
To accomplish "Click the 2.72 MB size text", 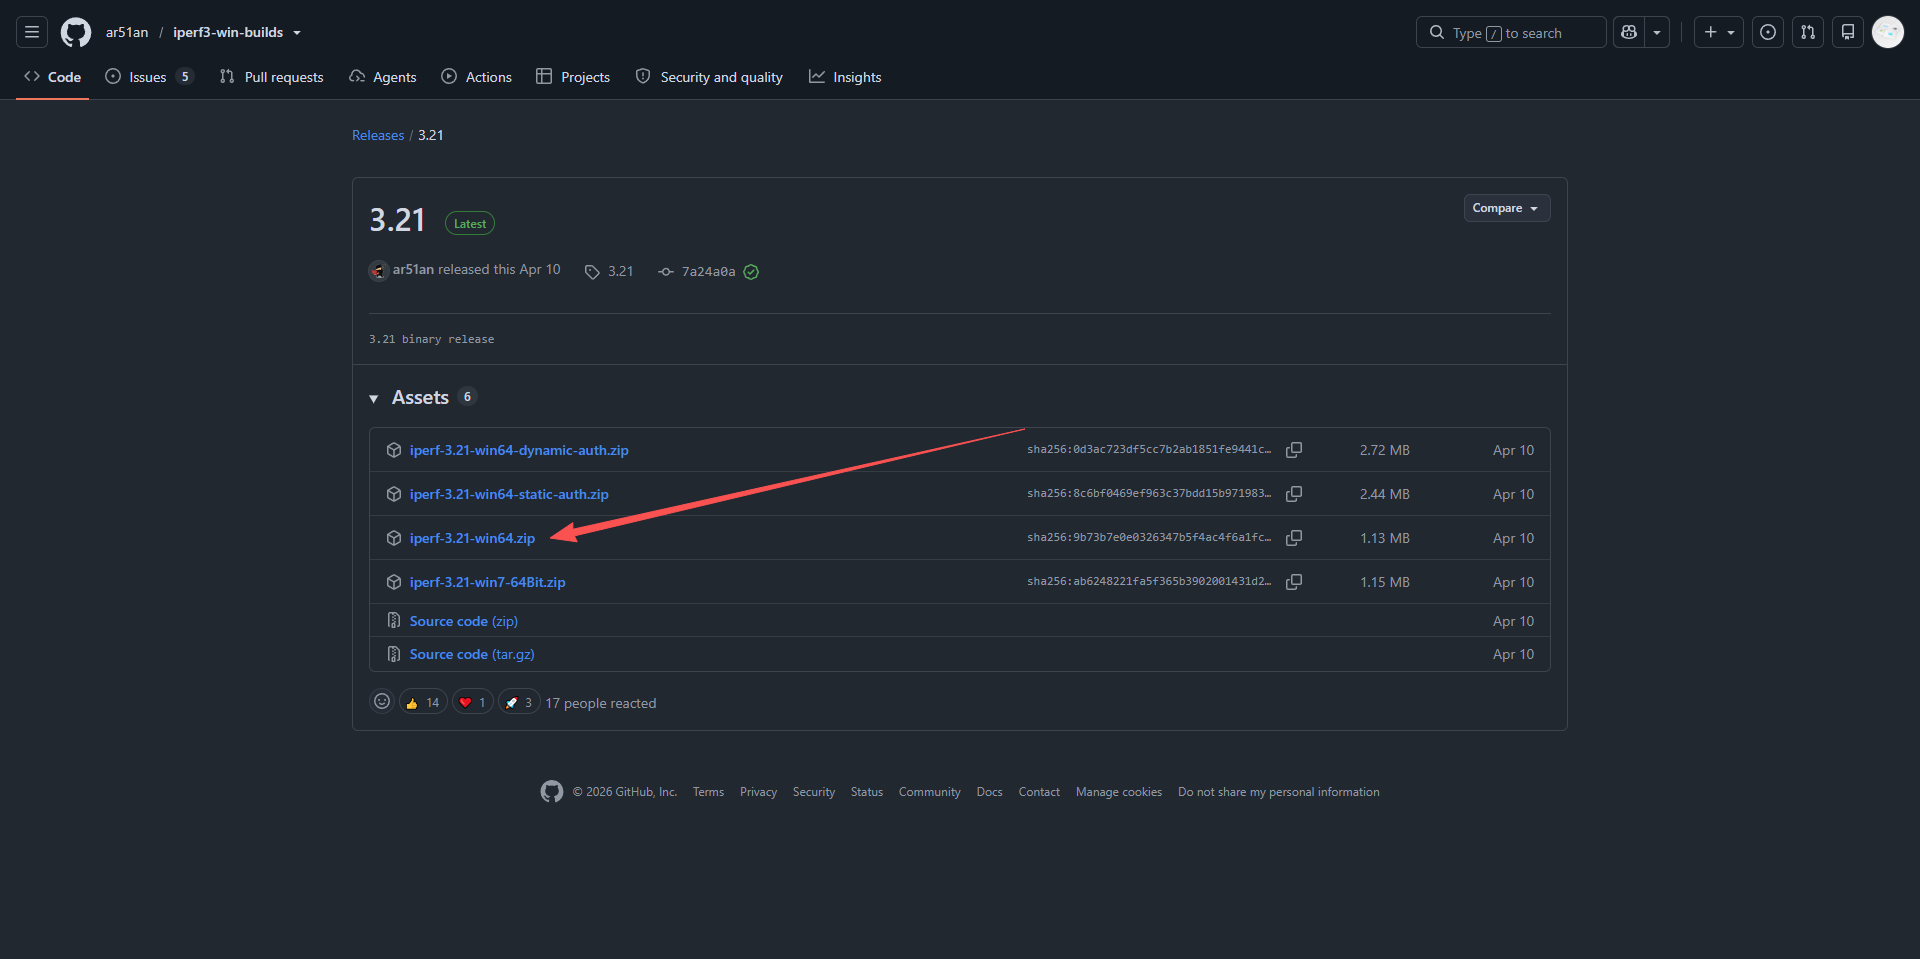I will click(1385, 450).
